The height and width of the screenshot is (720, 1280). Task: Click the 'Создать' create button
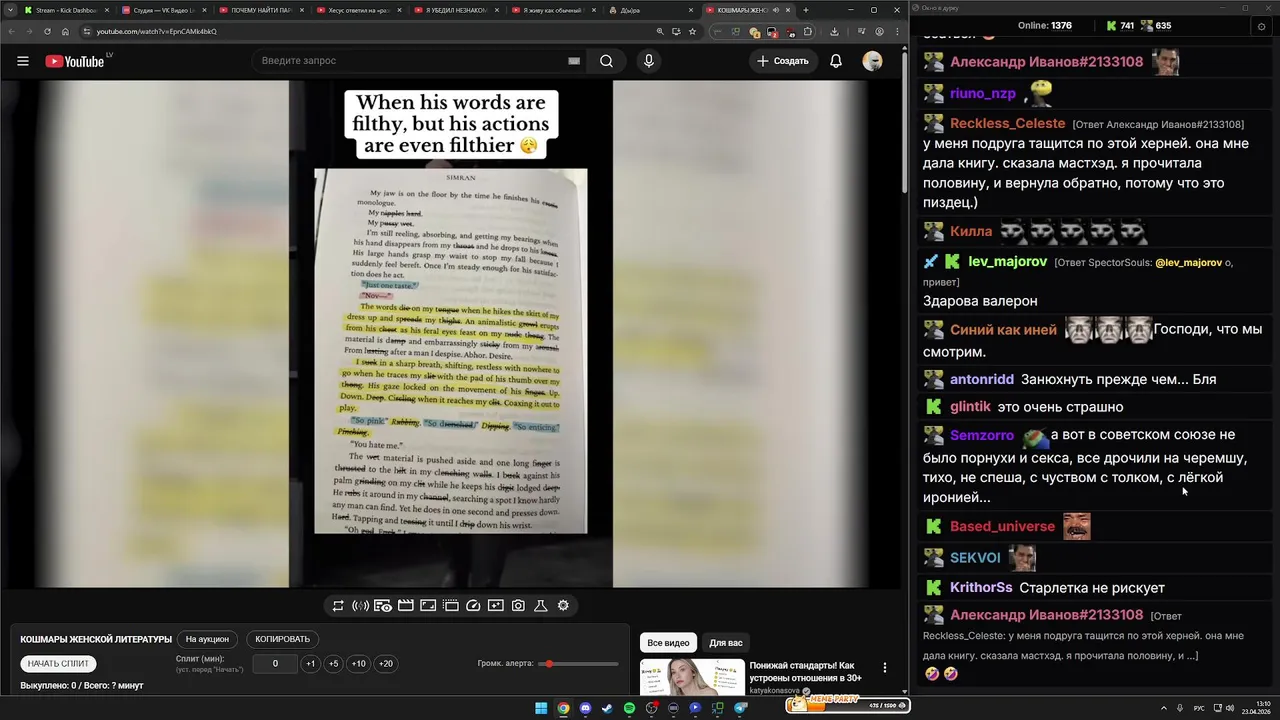783,61
